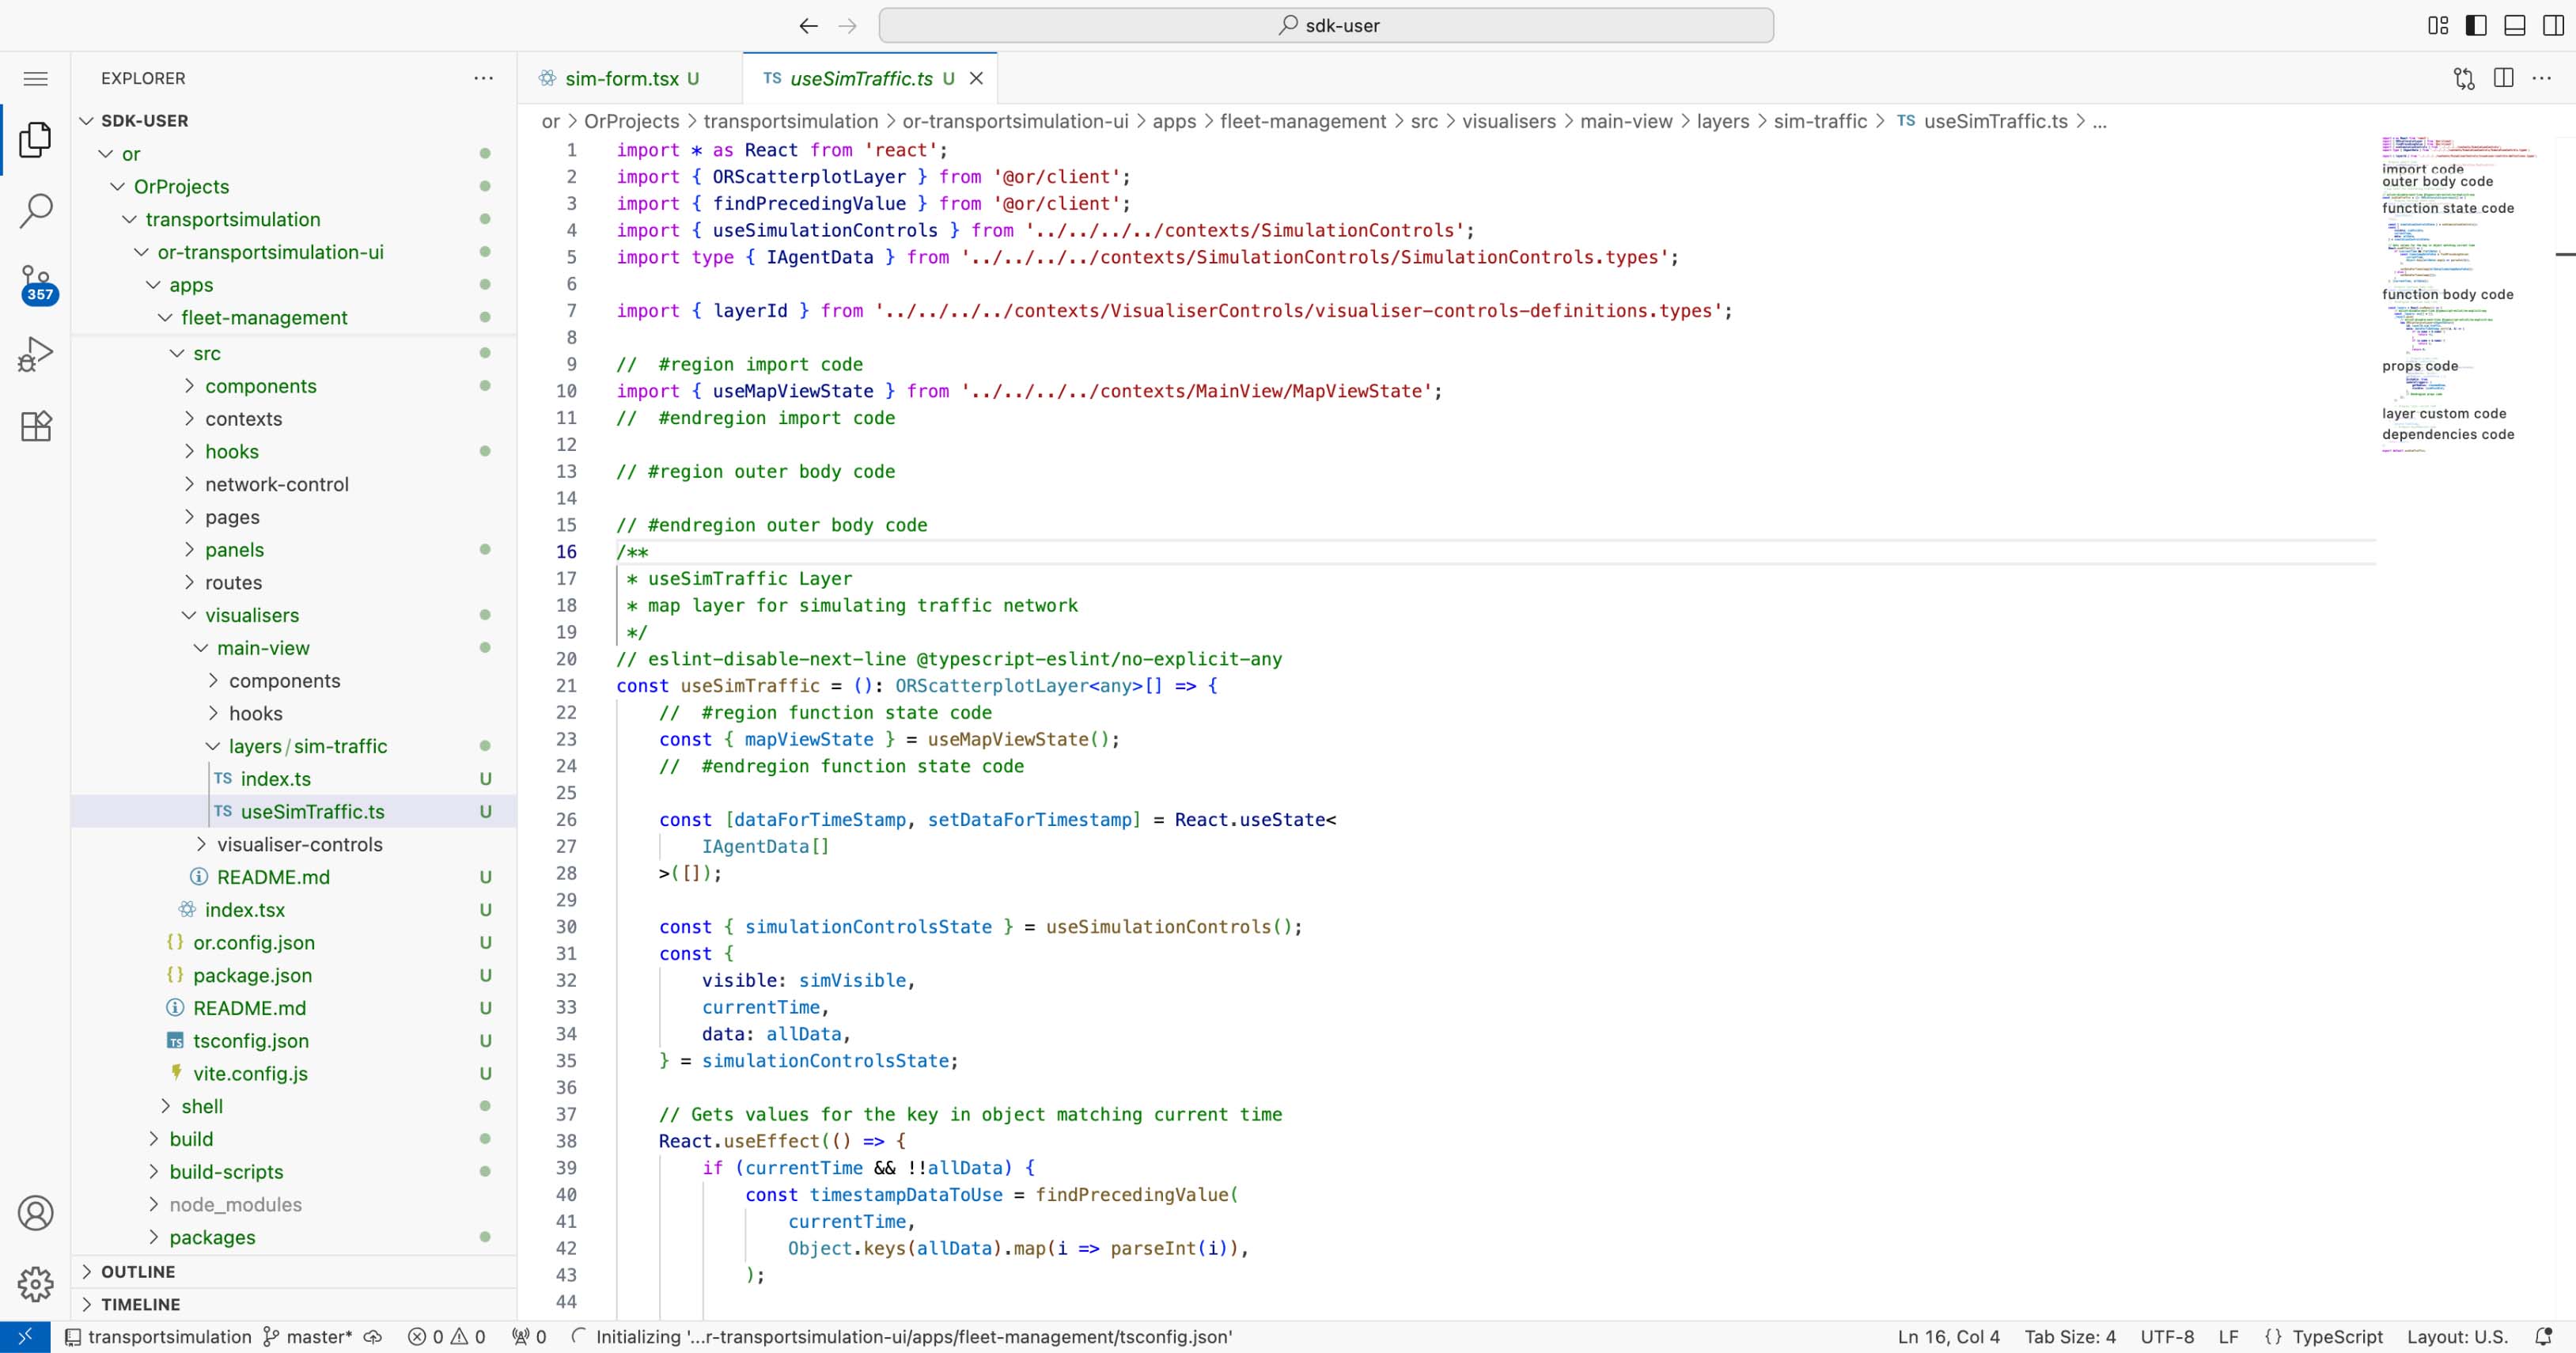Open the Search view icon
This screenshot has width=2576, height=1353.
[36, 211]
